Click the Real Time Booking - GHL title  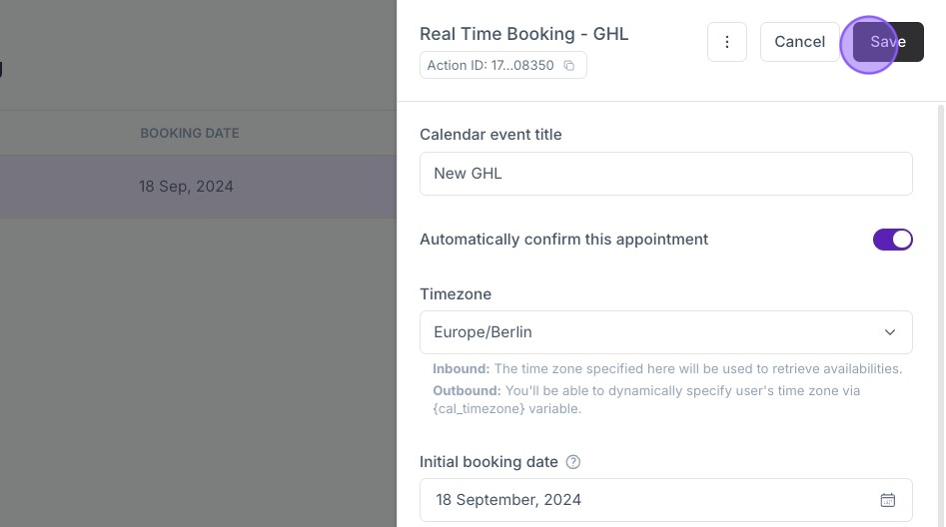524,34
